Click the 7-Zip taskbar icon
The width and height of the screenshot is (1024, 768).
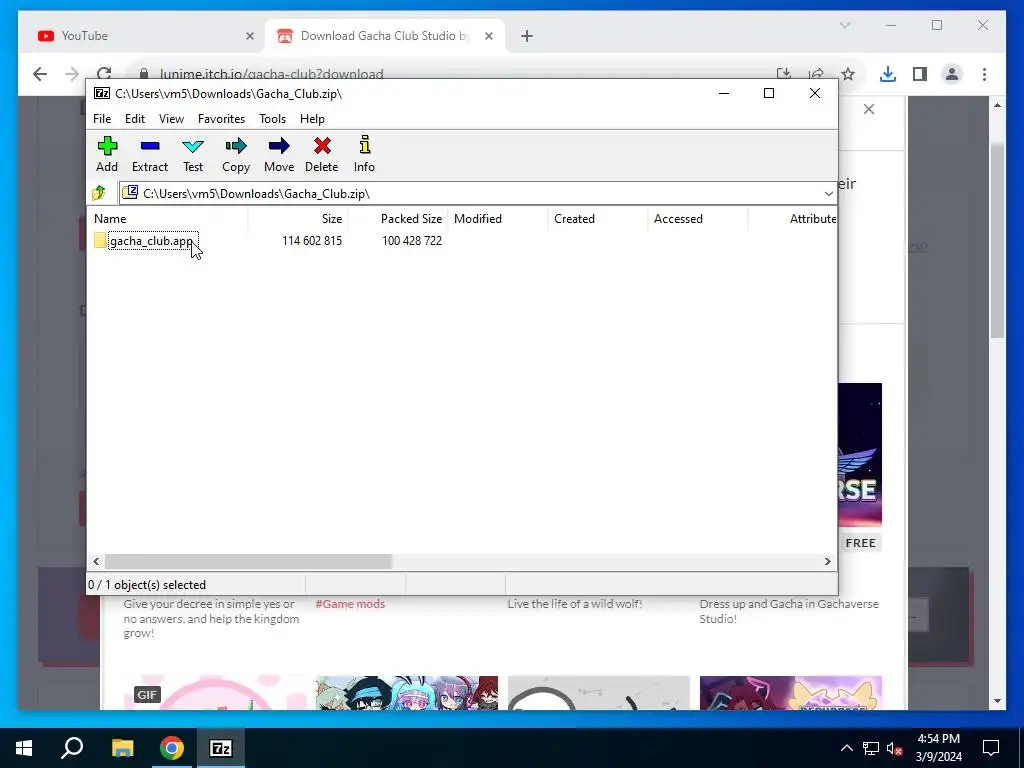221,748
